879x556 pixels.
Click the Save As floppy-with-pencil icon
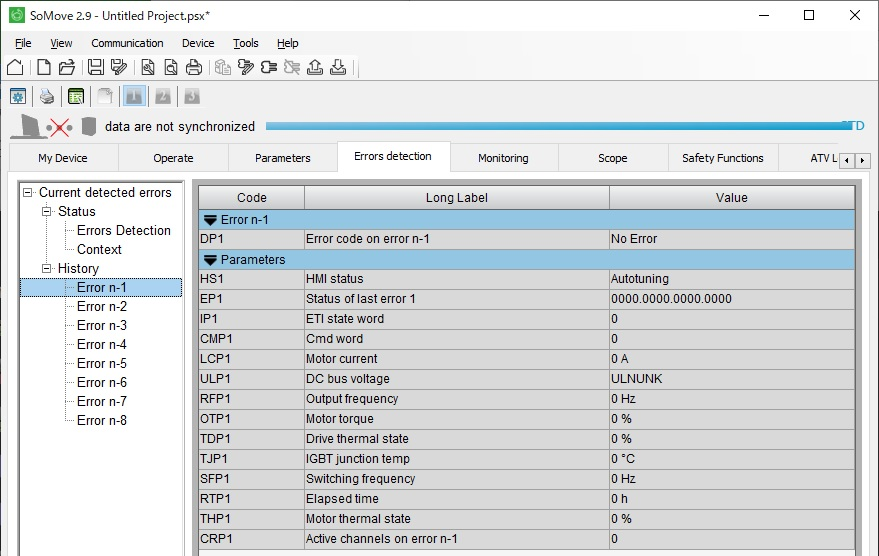(x=119, y=67)
